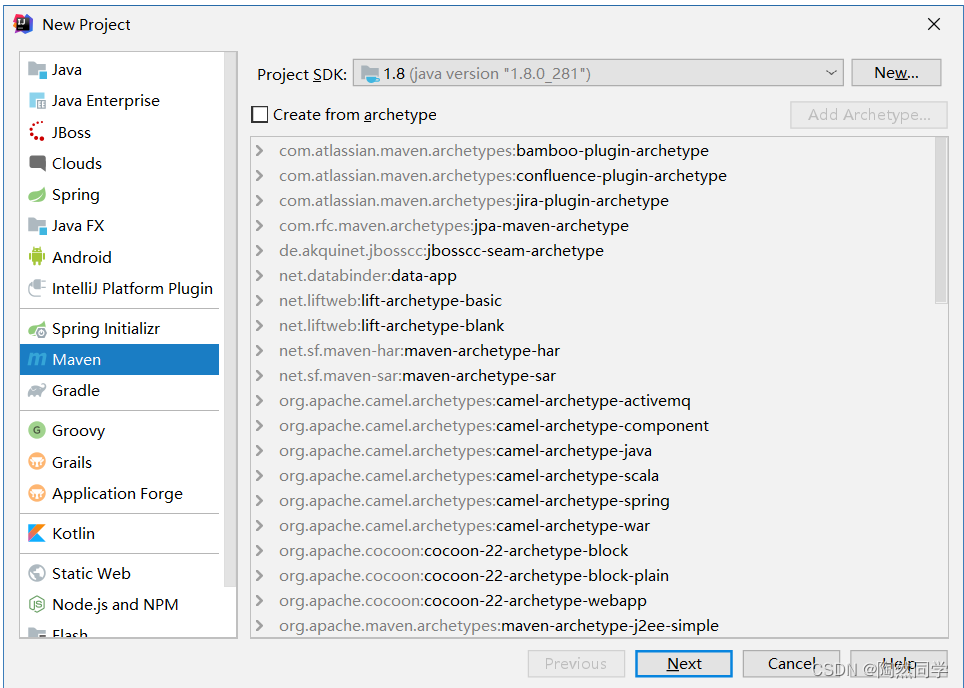Click the Cancel button
The image size is (964, 688).
(x=791, y=663)
